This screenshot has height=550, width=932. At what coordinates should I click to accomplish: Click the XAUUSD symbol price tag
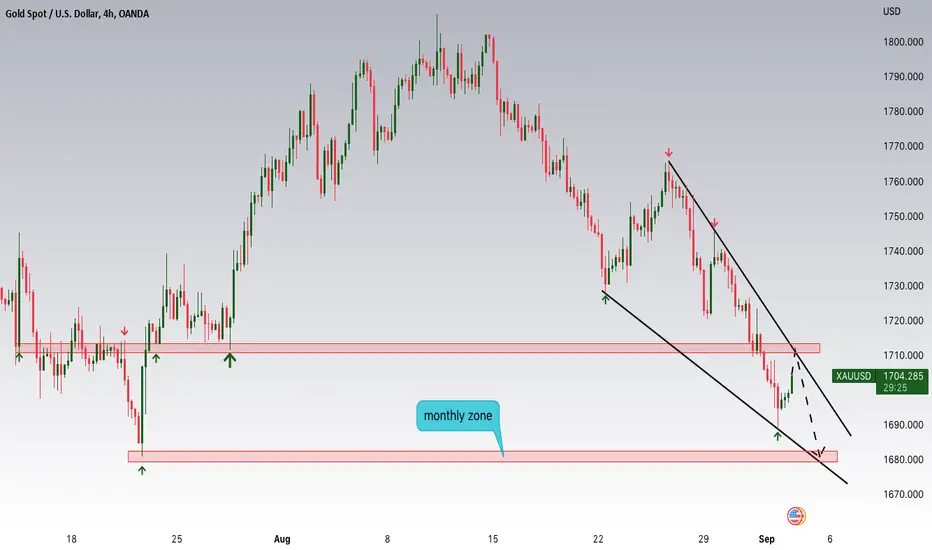click(854, 376)
